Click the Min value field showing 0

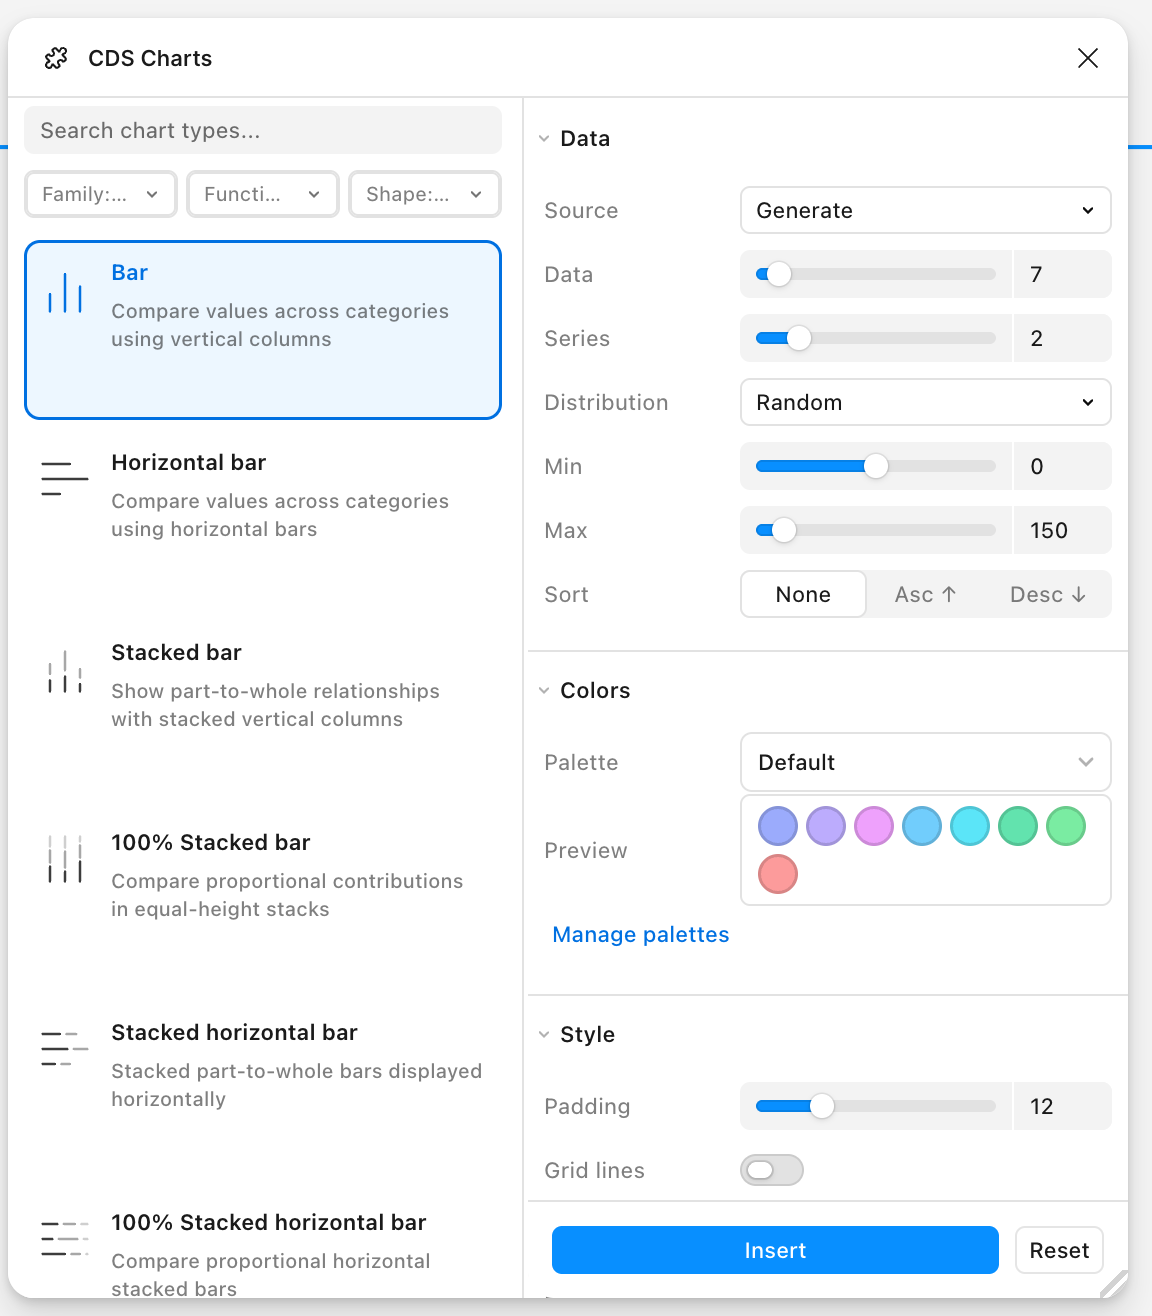1063,466
